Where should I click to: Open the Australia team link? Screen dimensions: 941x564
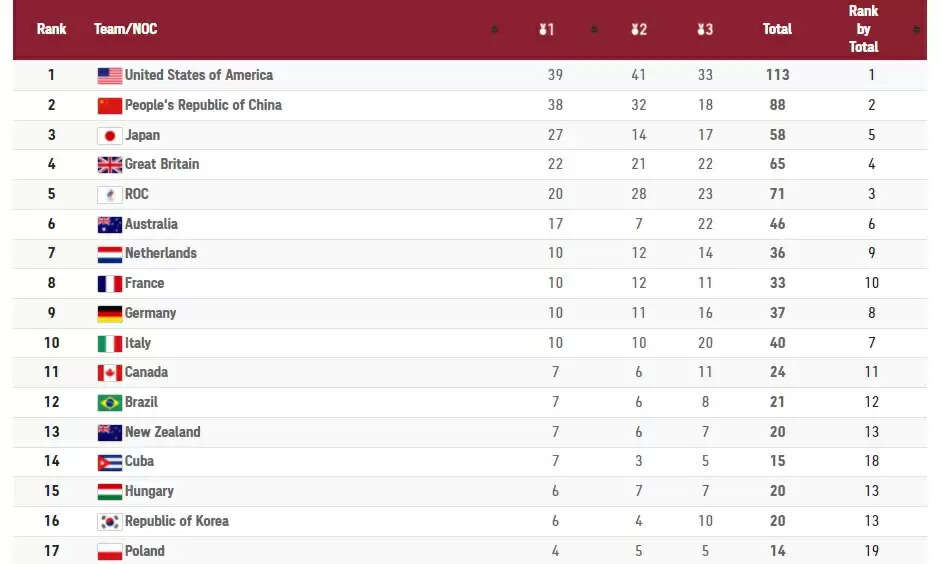point(151,224)
